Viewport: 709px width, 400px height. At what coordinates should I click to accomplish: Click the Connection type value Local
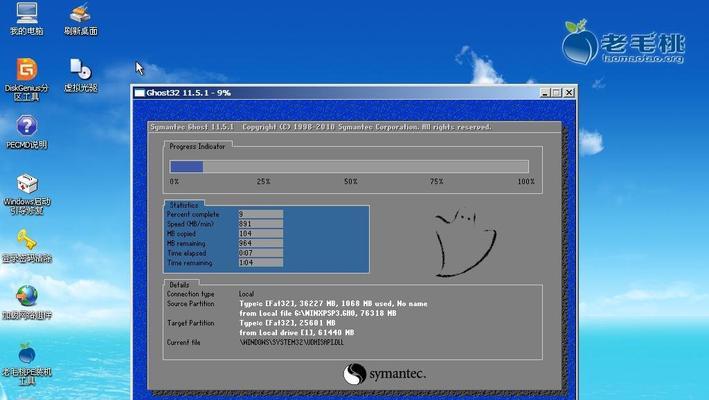point(246,294)
